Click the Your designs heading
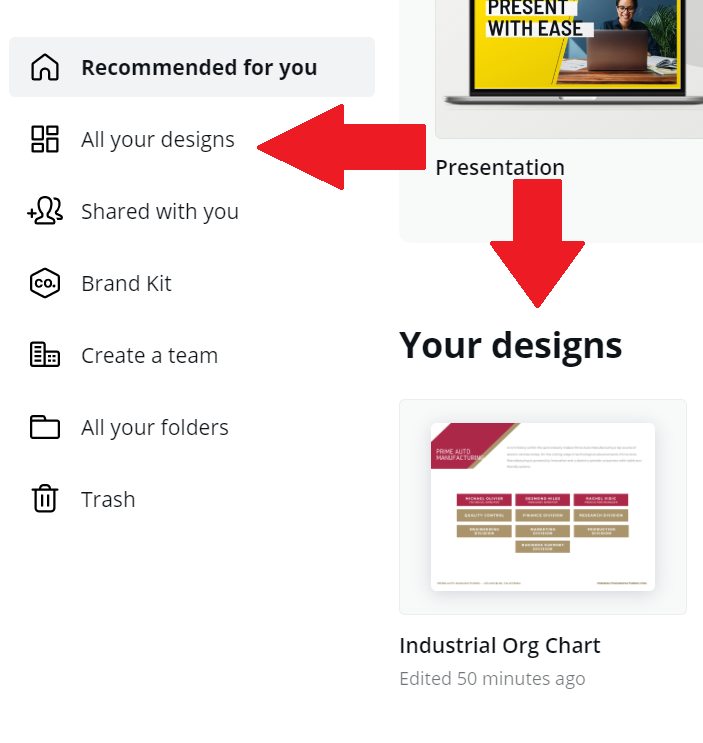The height and width of the screenshot is (743, 703). pos(511,346)
